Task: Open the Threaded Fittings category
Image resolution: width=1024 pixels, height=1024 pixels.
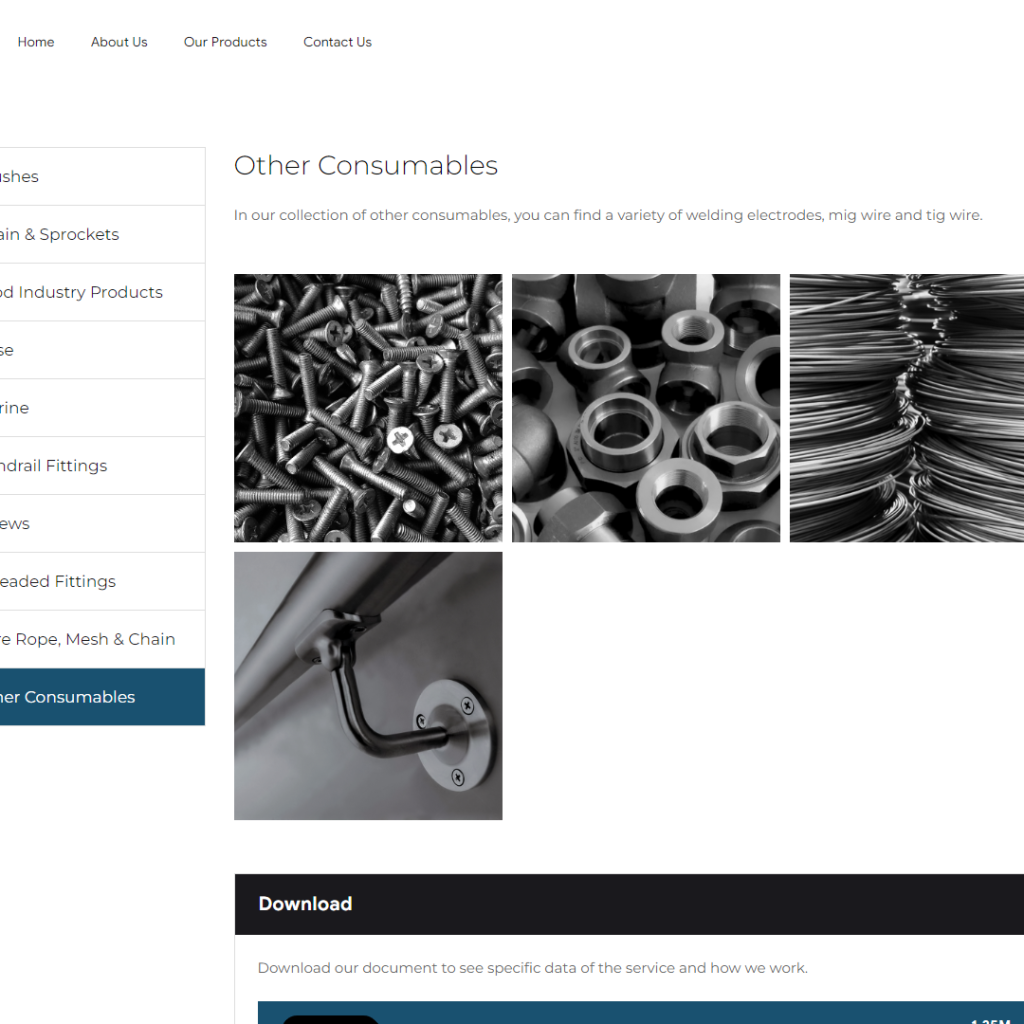Action: [x=103, y=581]
